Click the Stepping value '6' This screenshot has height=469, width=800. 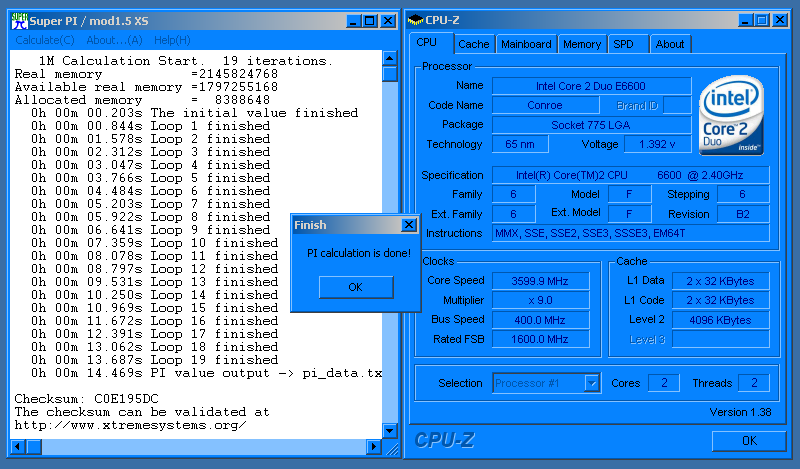743,194
